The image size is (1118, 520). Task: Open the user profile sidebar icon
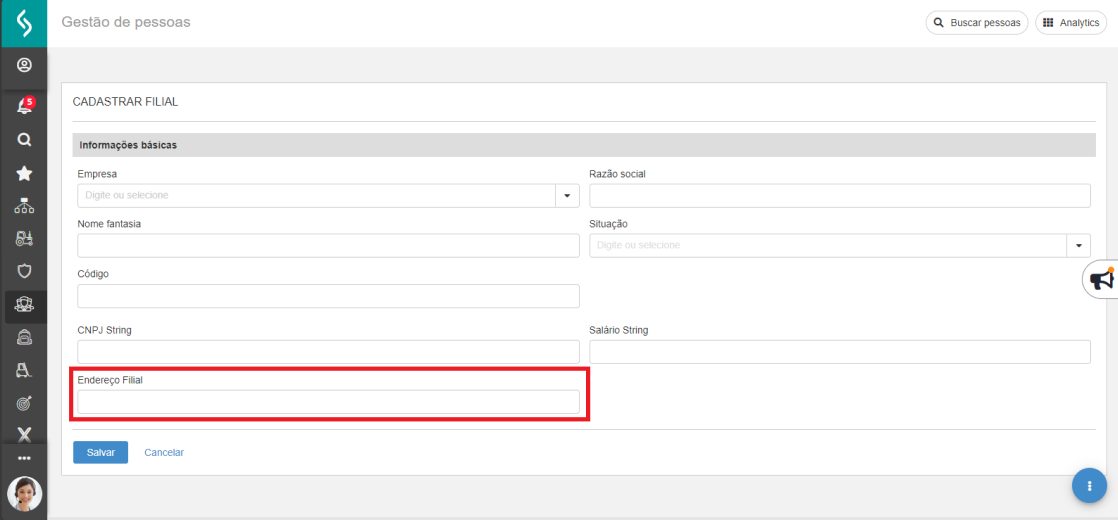tap(24, 66)
